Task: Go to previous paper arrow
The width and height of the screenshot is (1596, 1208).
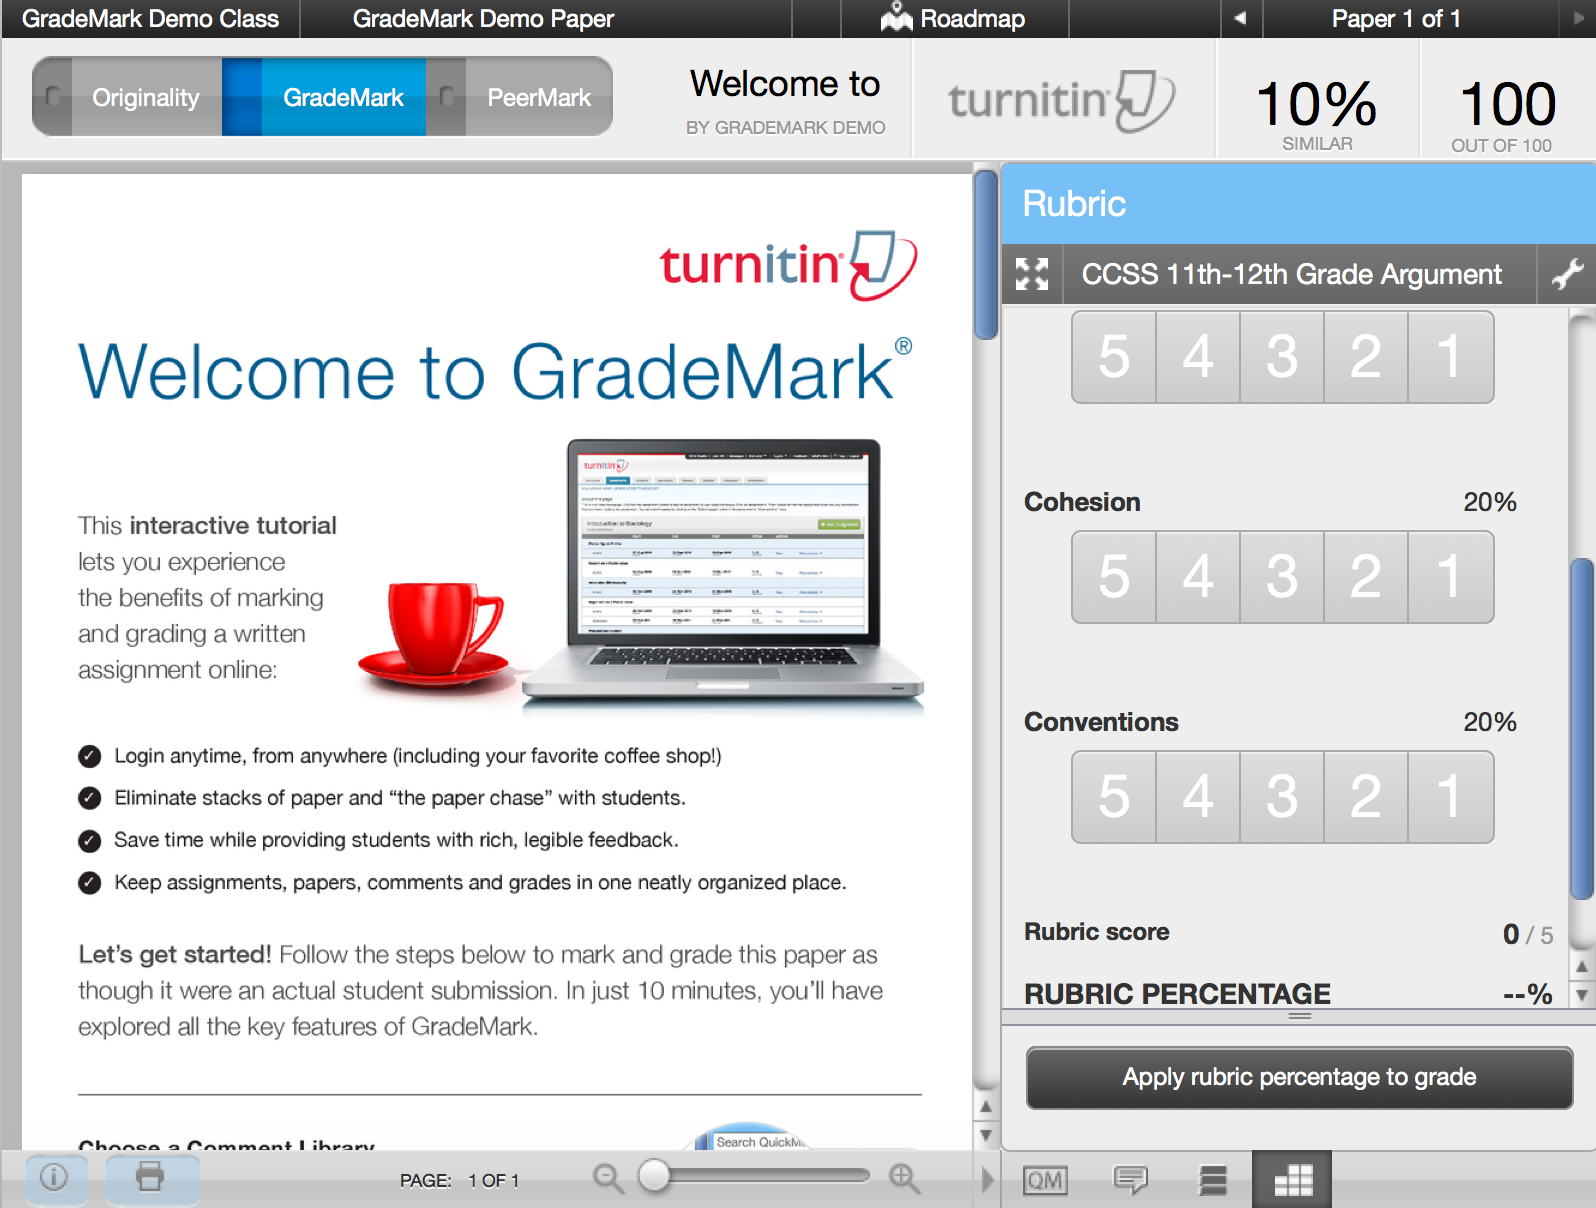Action: (x=1240, y=18)
